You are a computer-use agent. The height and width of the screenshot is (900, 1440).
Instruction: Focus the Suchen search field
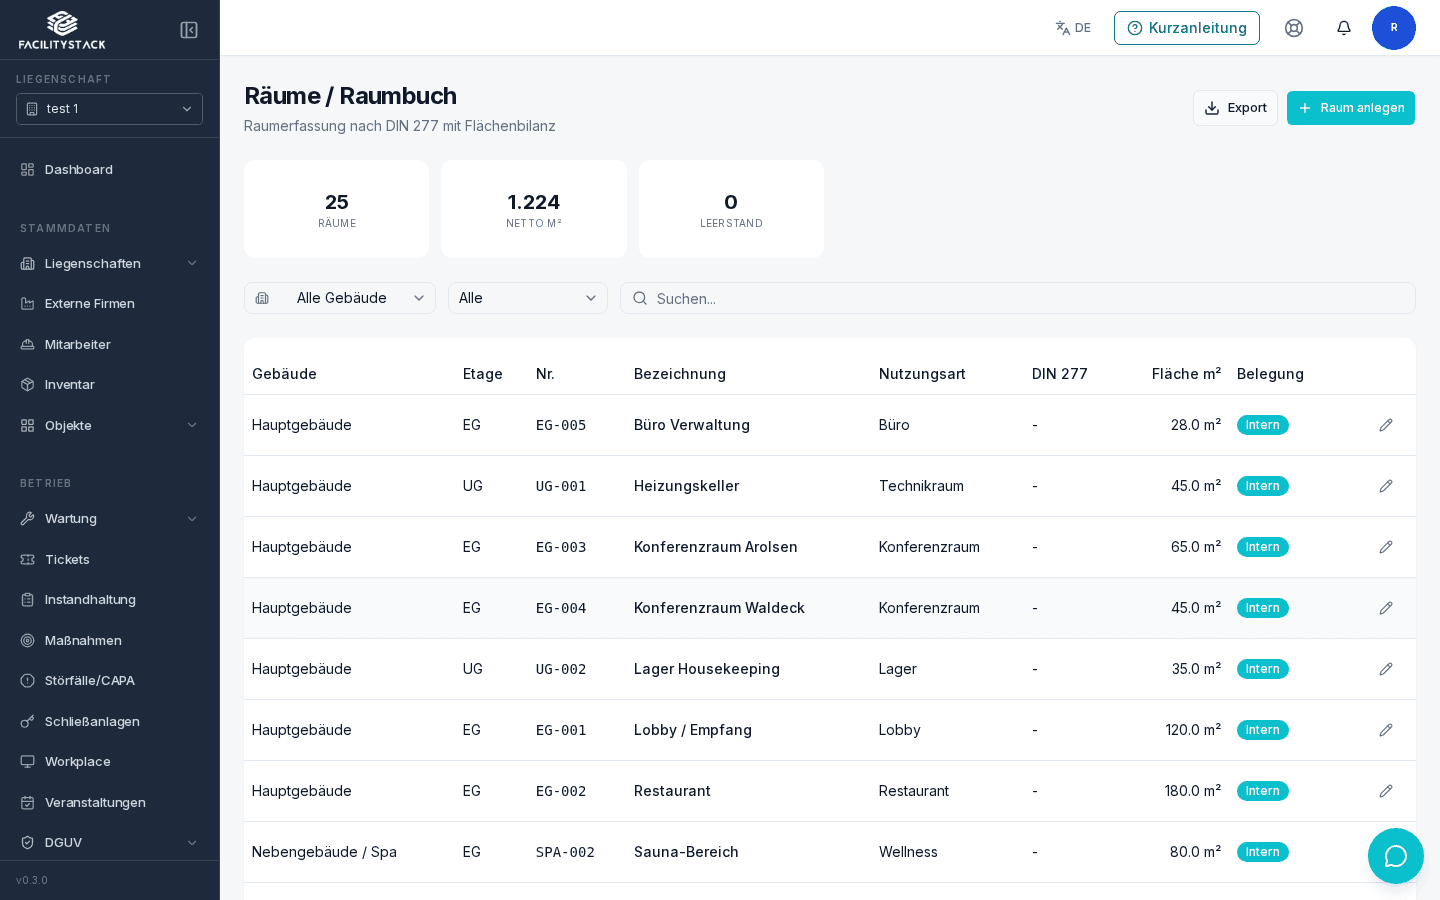1018,298
